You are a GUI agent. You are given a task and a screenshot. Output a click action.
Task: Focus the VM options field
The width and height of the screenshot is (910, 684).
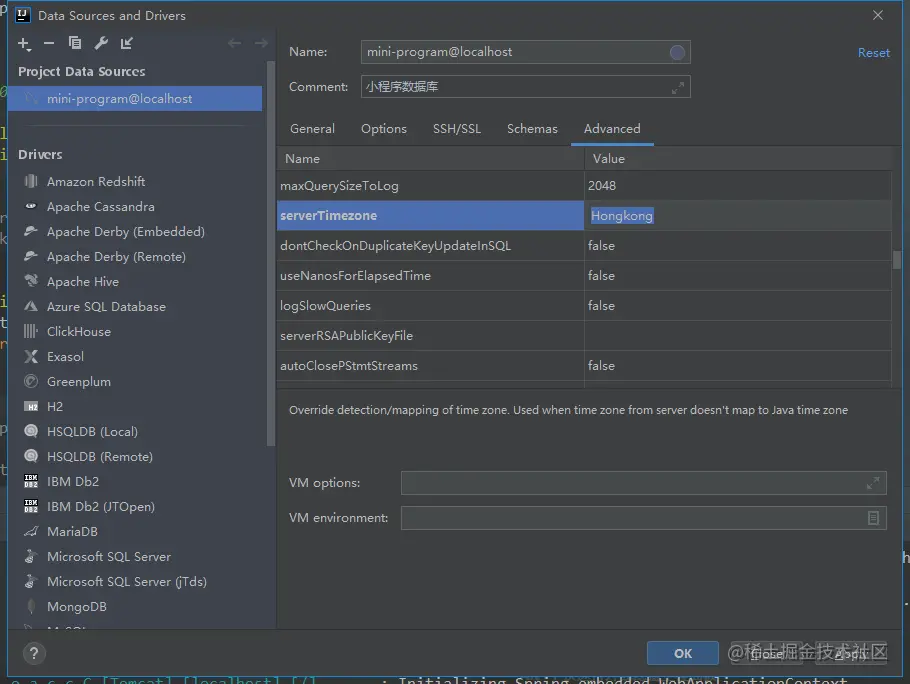point(643,483)
